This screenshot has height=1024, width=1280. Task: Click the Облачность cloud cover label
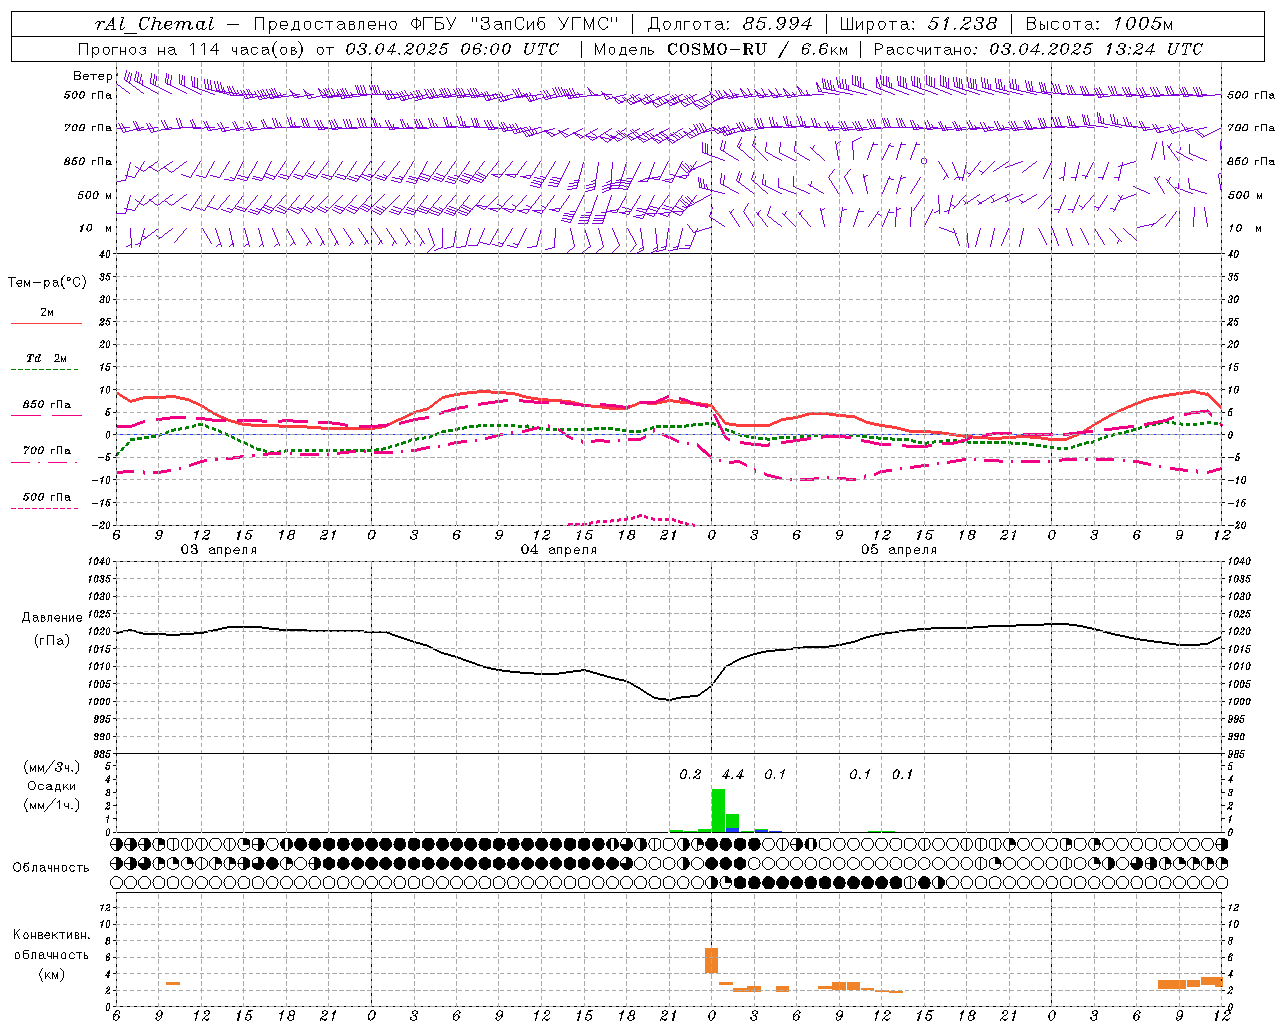coord(51,868)
